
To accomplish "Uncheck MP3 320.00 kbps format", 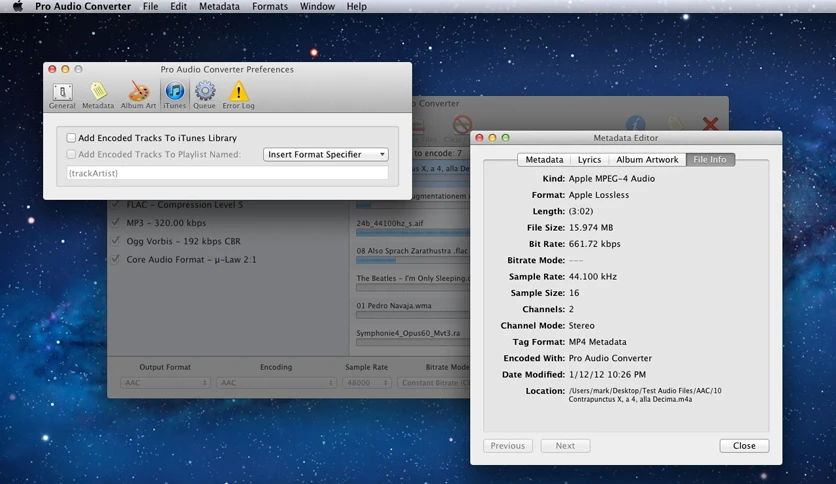I will [x=115, y=223].
